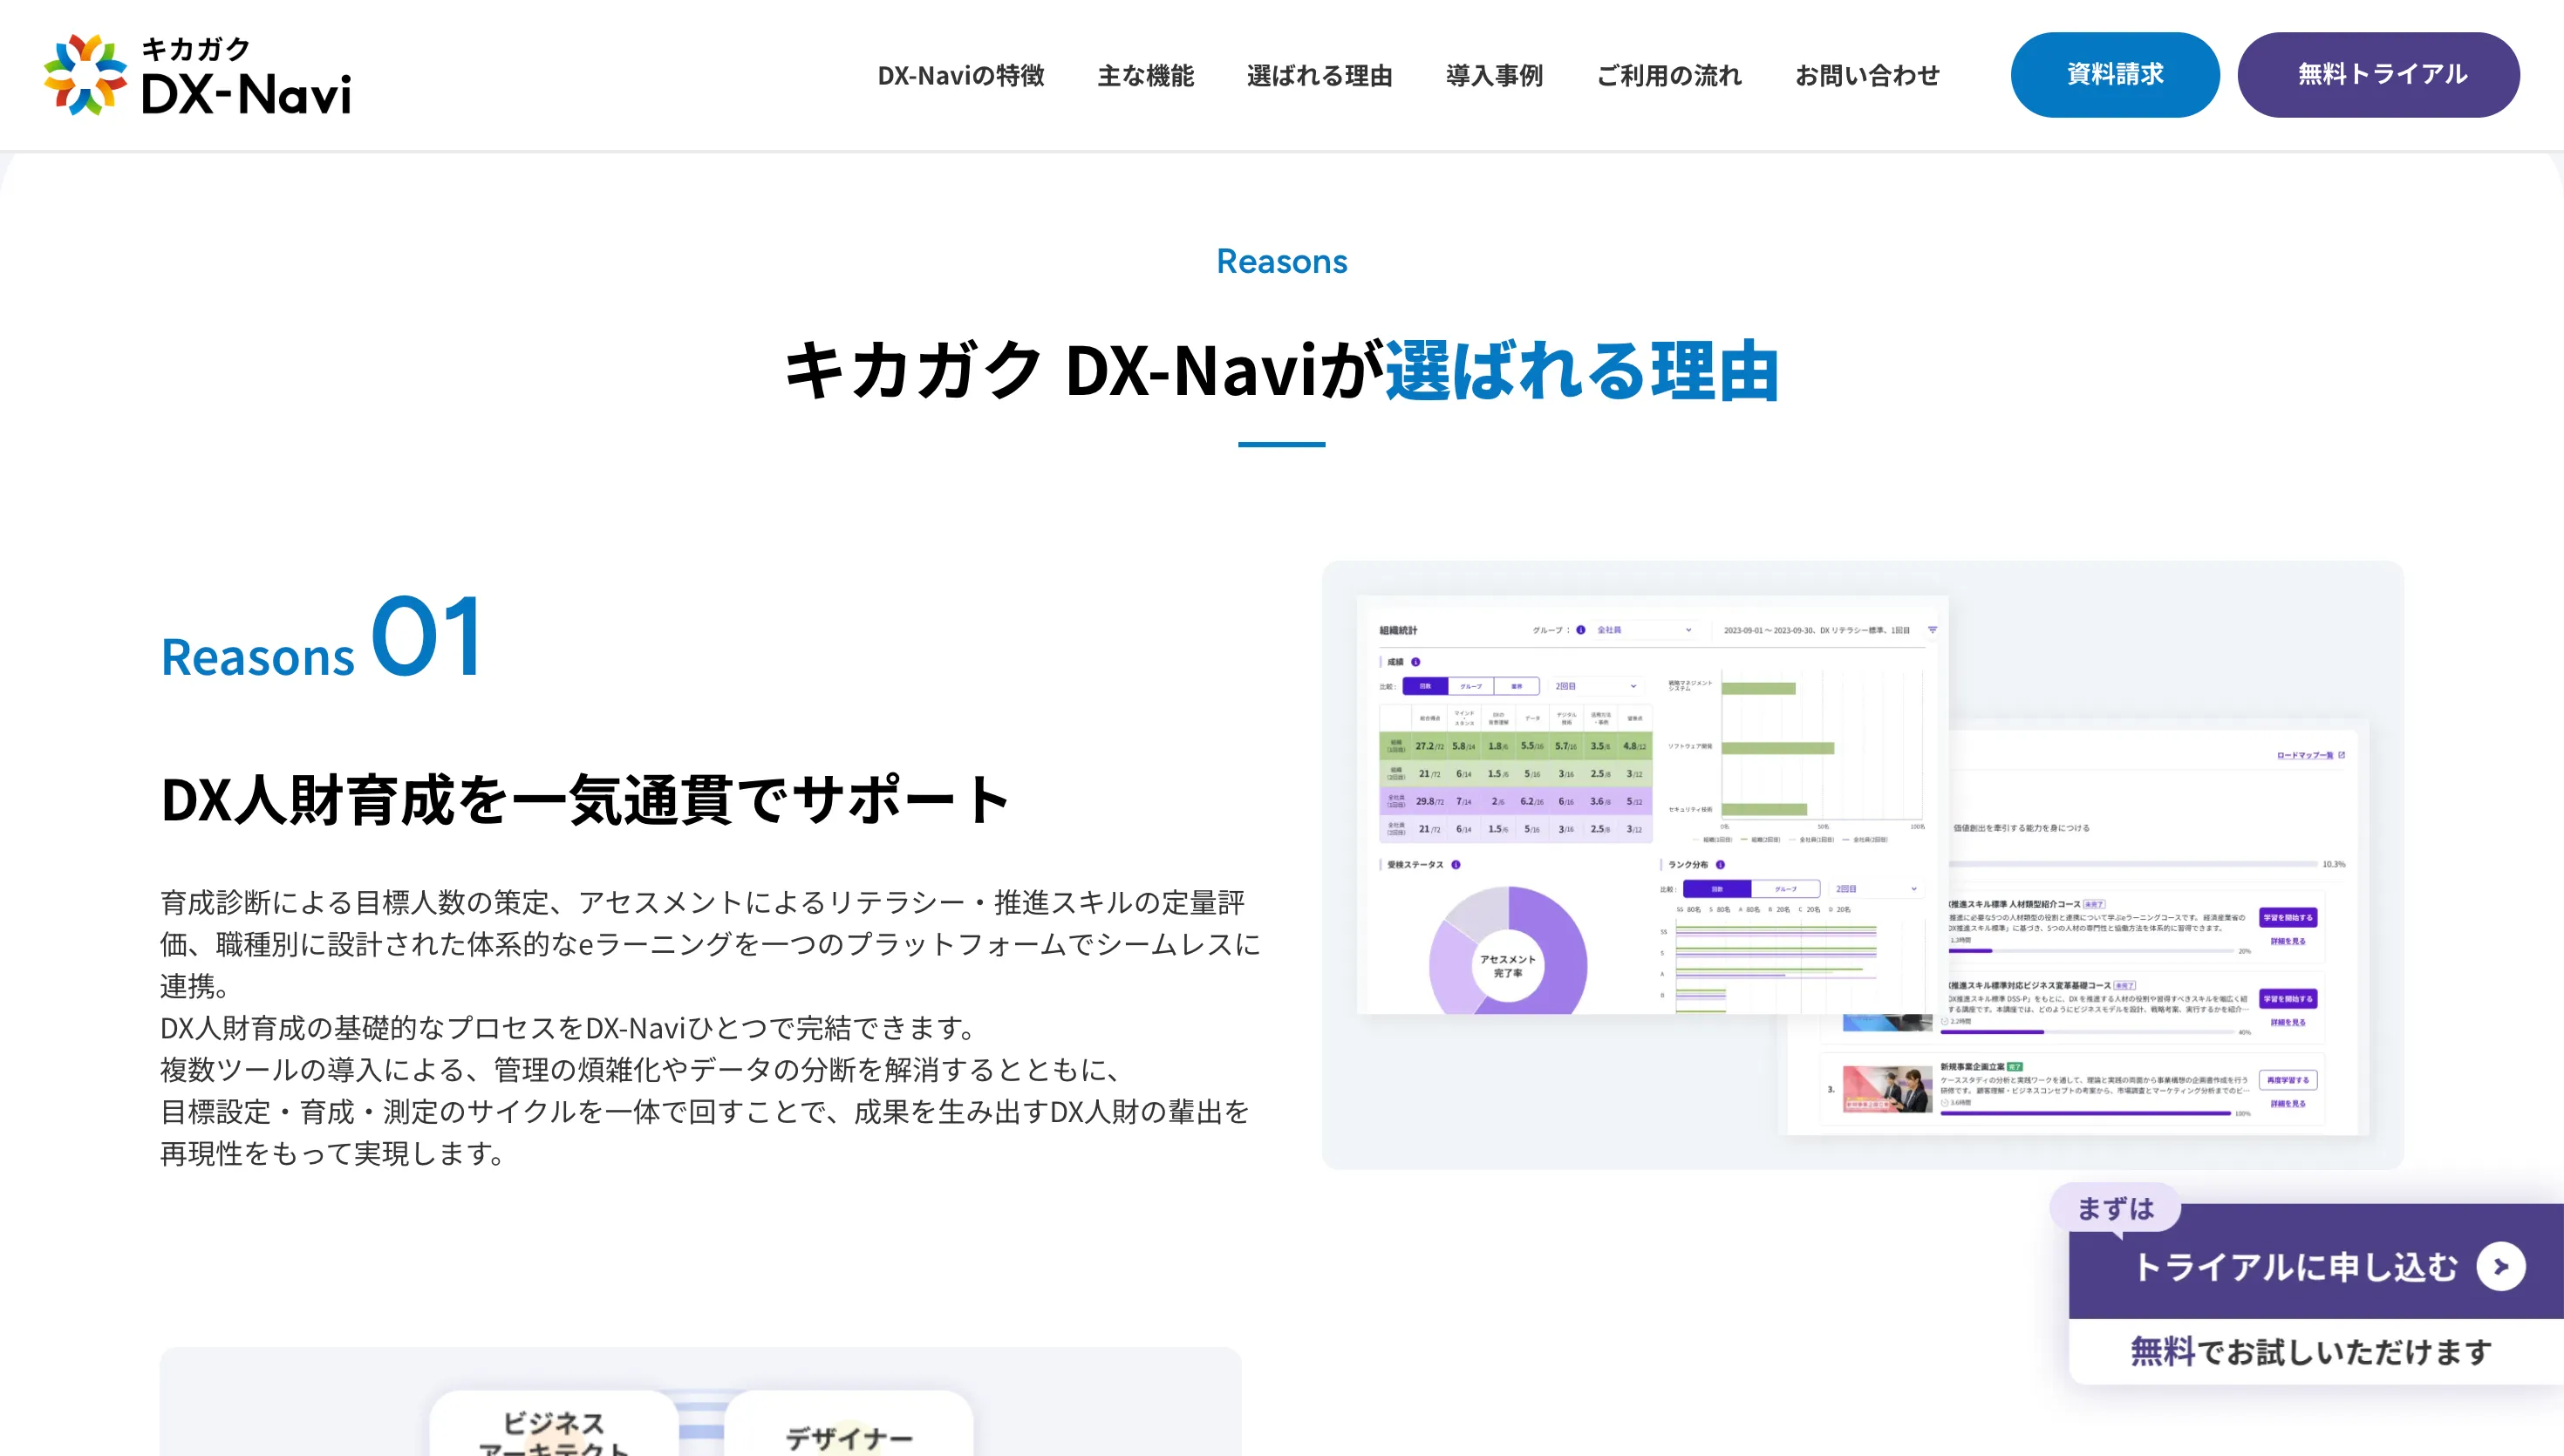Click the キカガク DX-Navi logo
The image size is (2564, 1456).
(x=197, y=75)
